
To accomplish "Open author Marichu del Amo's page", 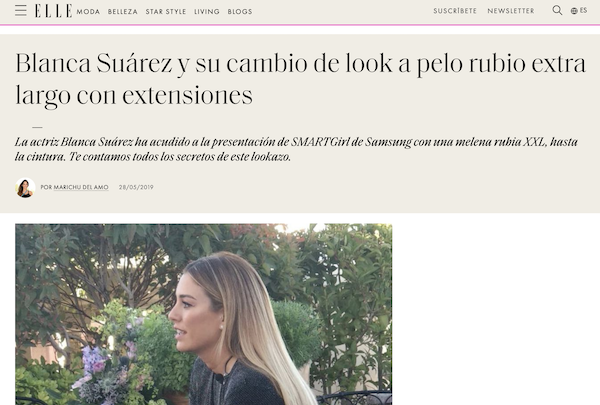I will (x=81, y=187).
